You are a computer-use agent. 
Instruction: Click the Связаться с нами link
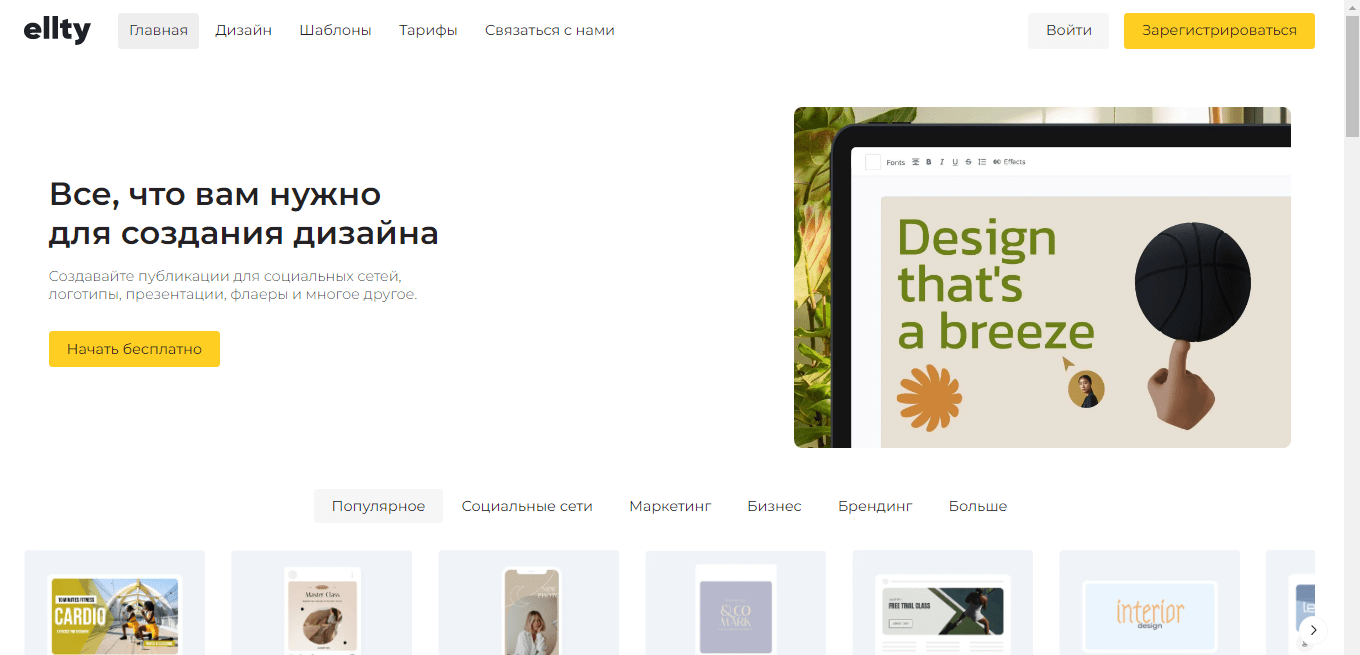coord(549,31)
